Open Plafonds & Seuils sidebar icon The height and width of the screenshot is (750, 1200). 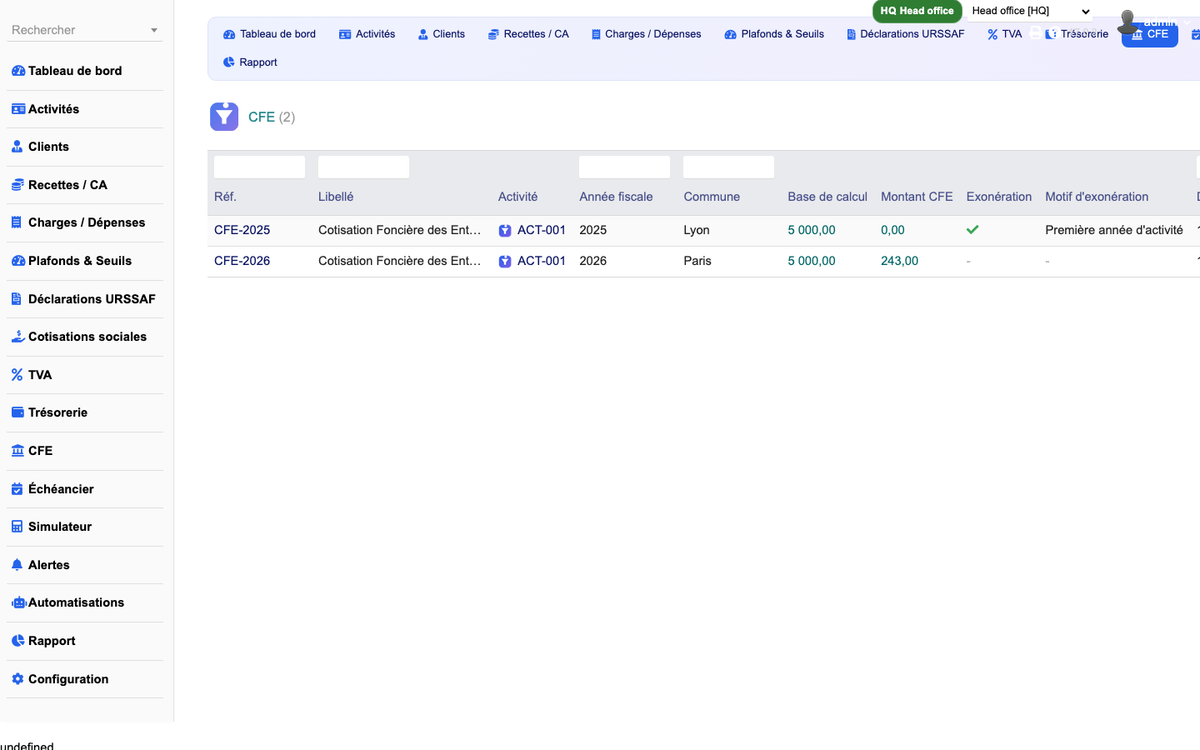18,261
